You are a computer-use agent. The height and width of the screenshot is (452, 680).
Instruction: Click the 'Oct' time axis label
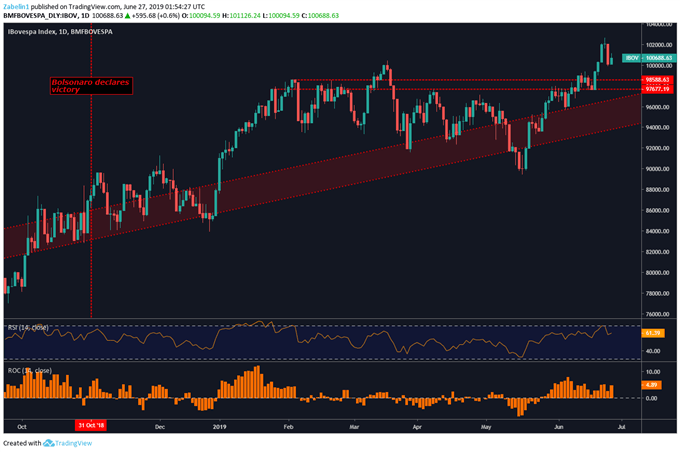coord(22,427)
